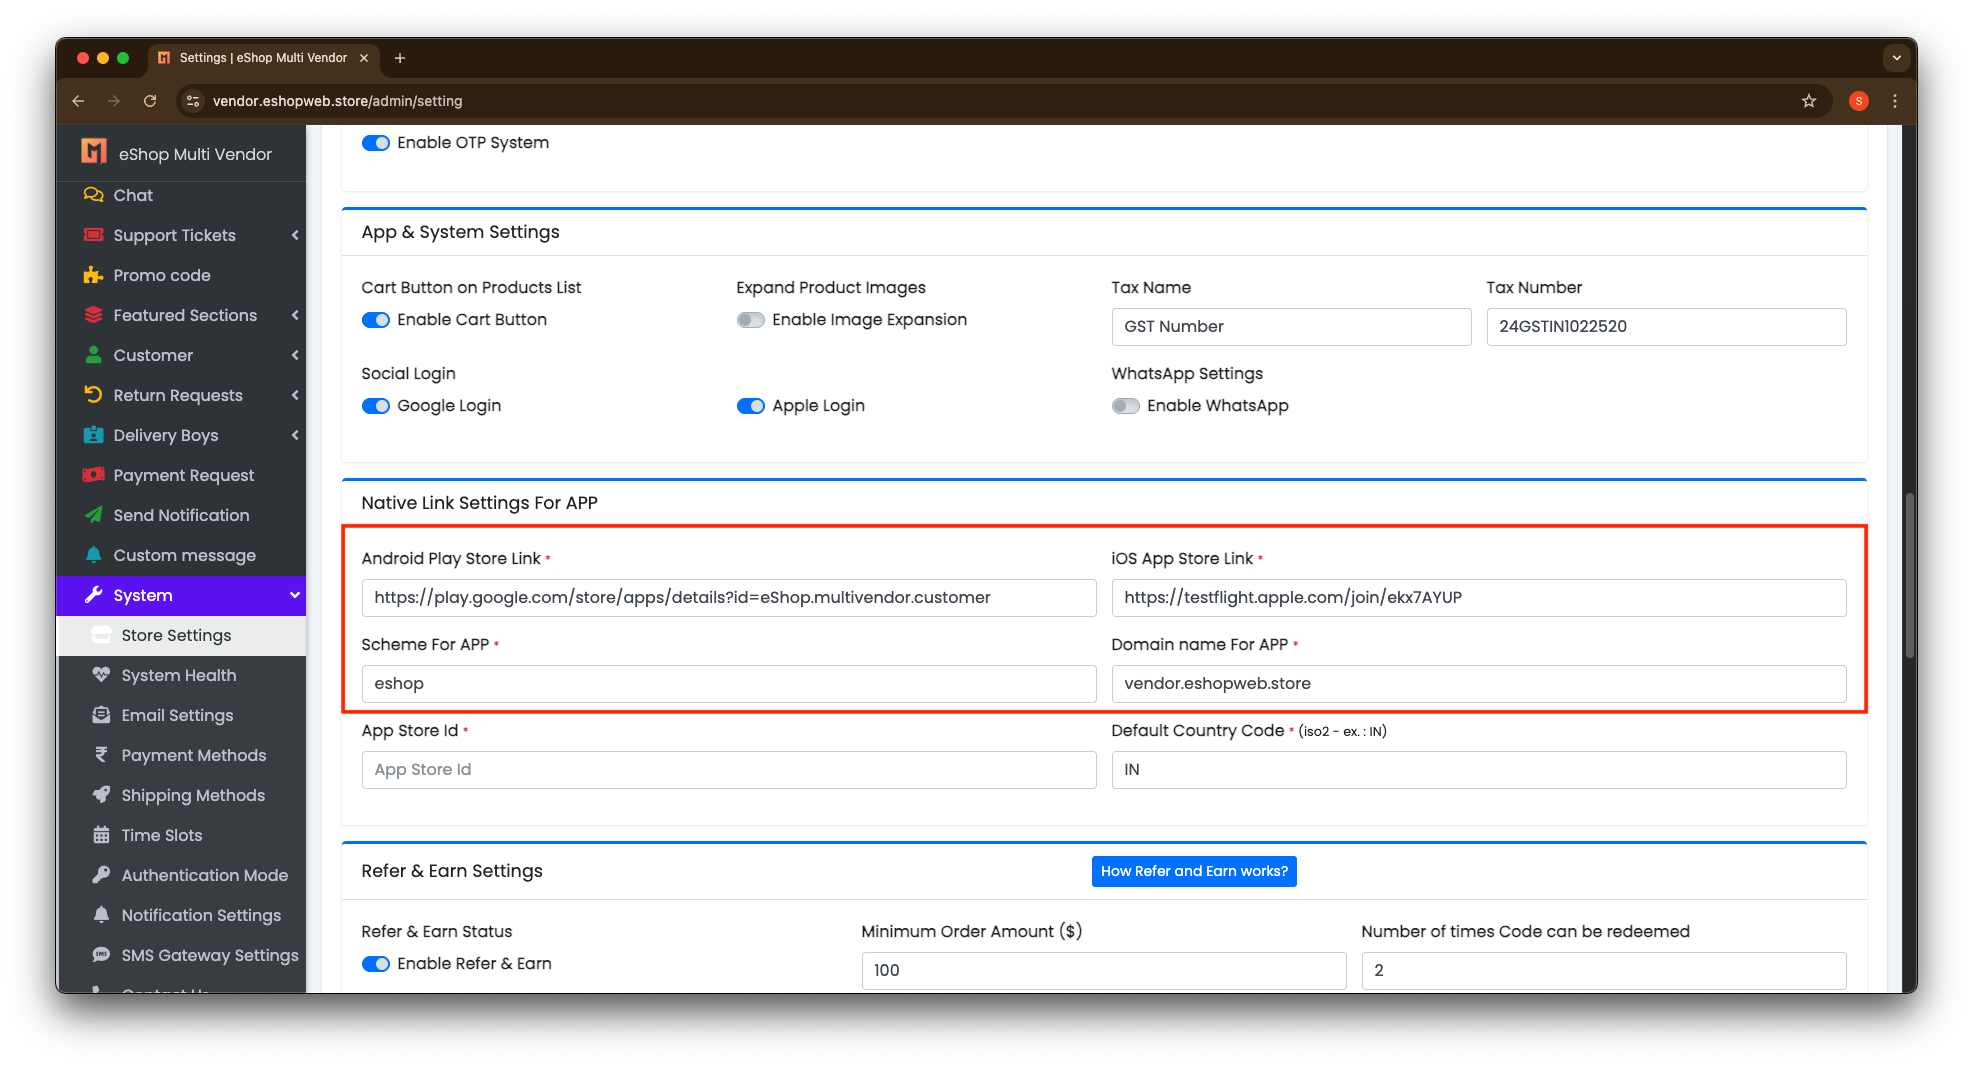
Task: Switch to the Settings | eShop browser tab
Action: pyautogui.click(x=263, y=58)
